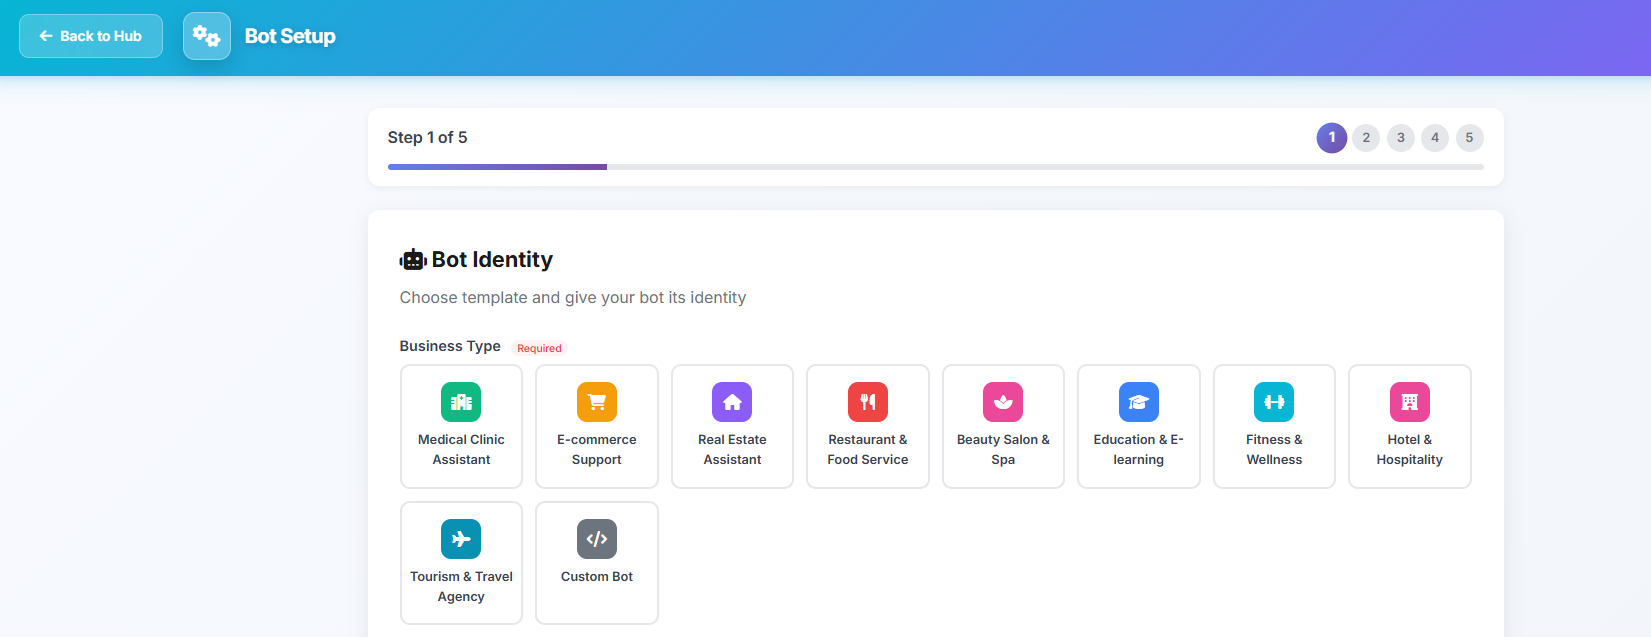Screen dimensions: 1651x637
Task: Pick the Fitness & Wellness dumbbell icon
Action: point(1274,402)
